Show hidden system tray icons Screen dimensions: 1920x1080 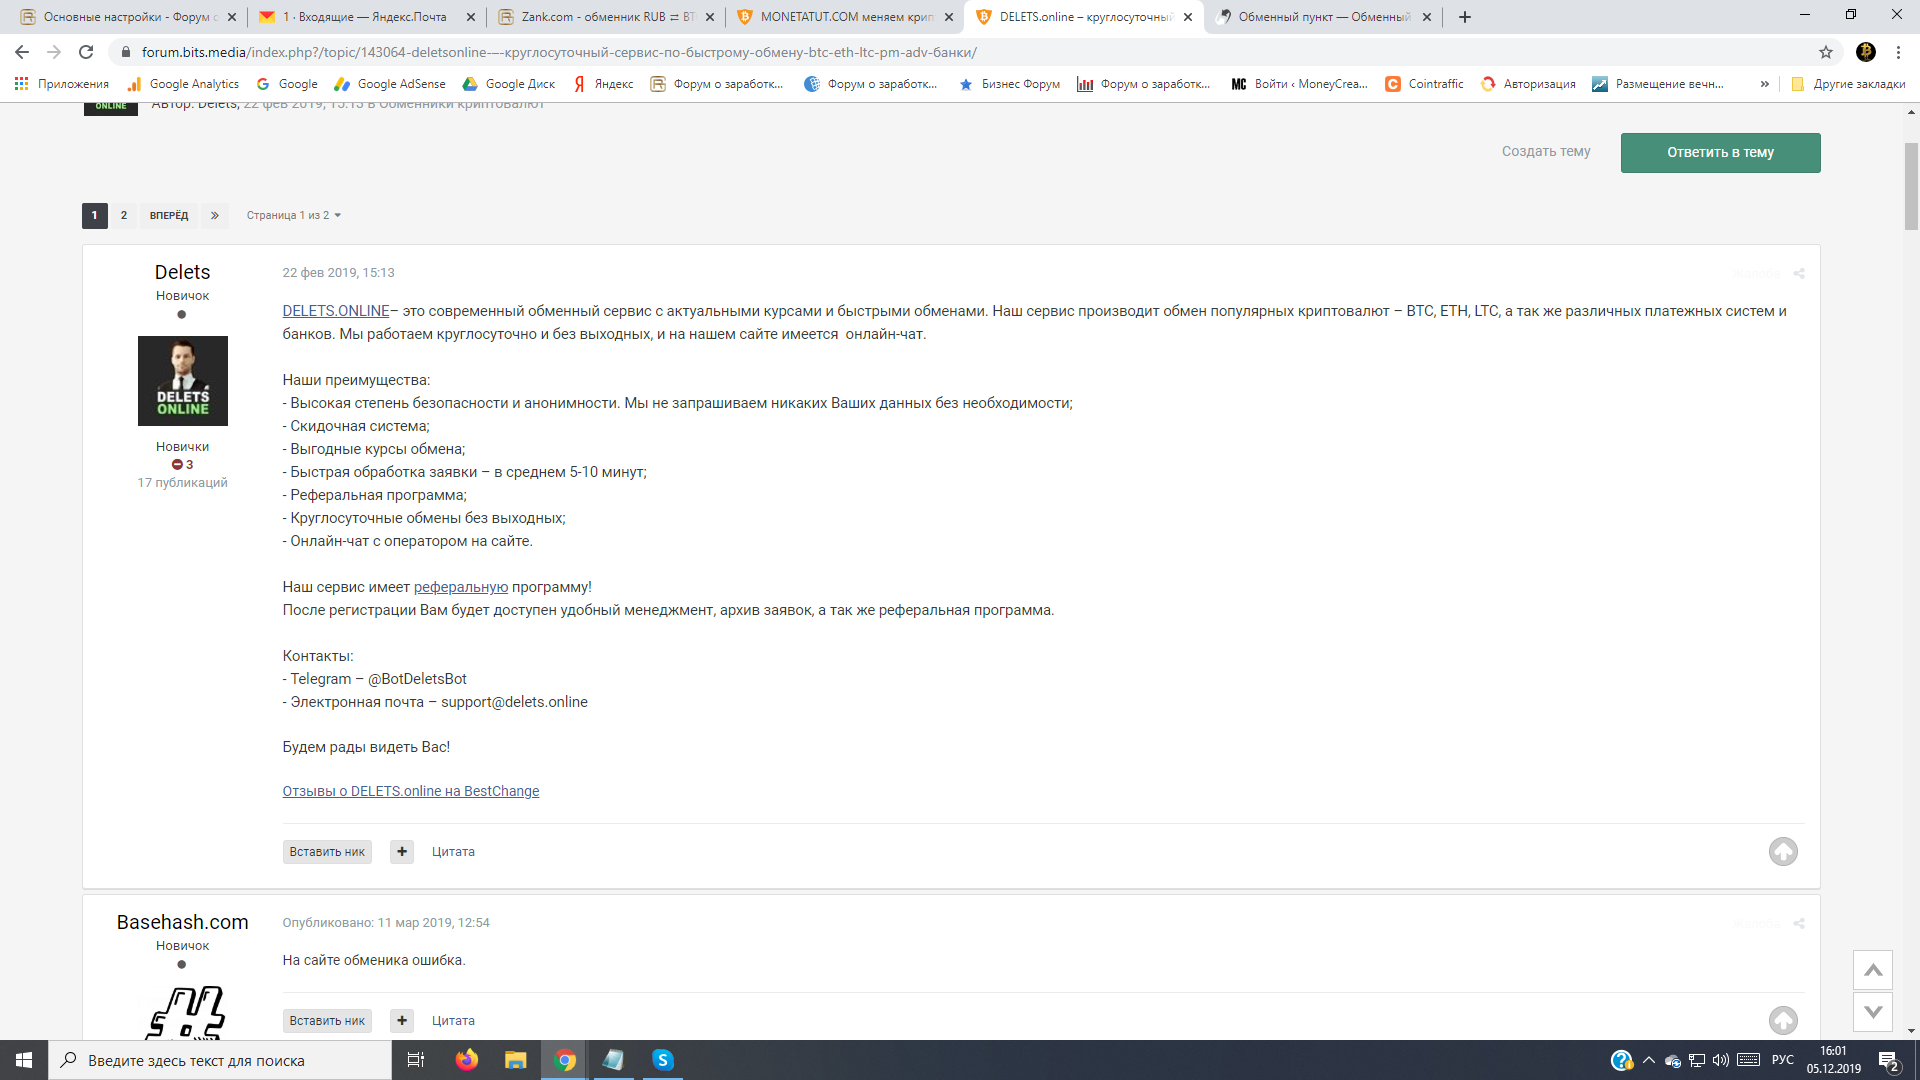(1648, 1060)
